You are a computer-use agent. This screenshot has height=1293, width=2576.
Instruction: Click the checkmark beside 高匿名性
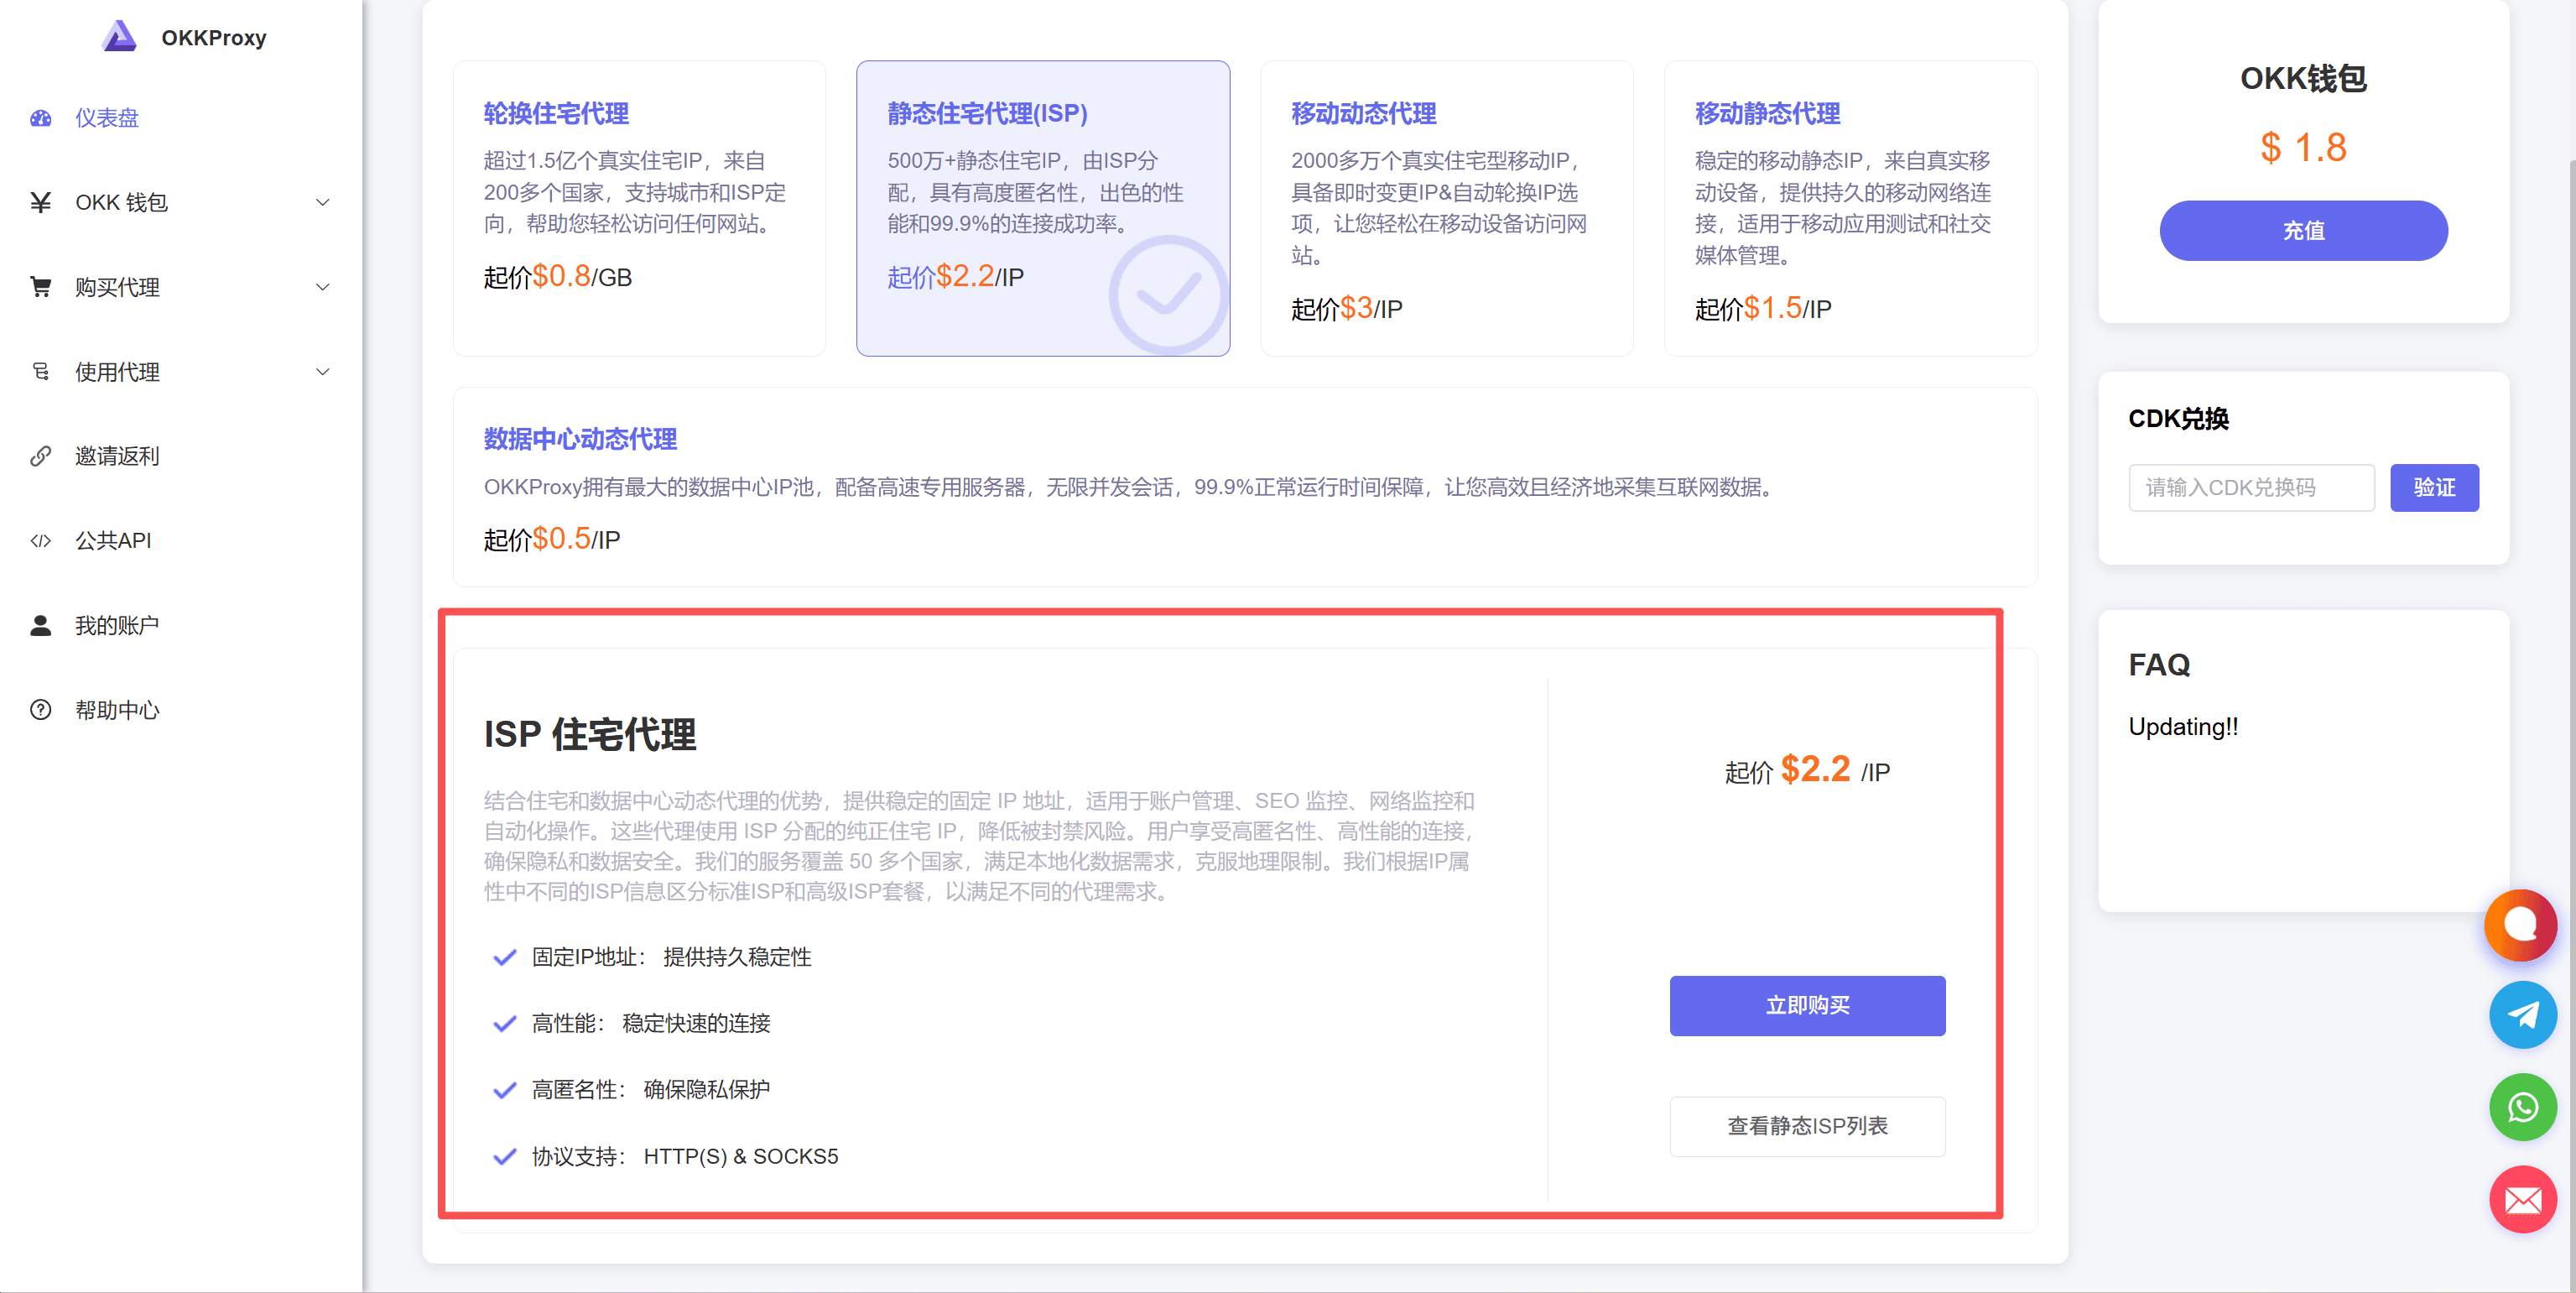coord(505,1090)
